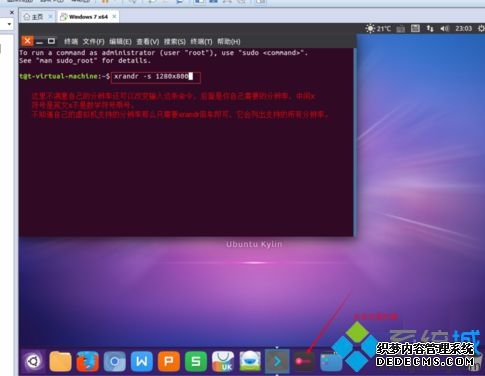Launch Firefox from the dock

pyautogui.click(x=87, y=361)
